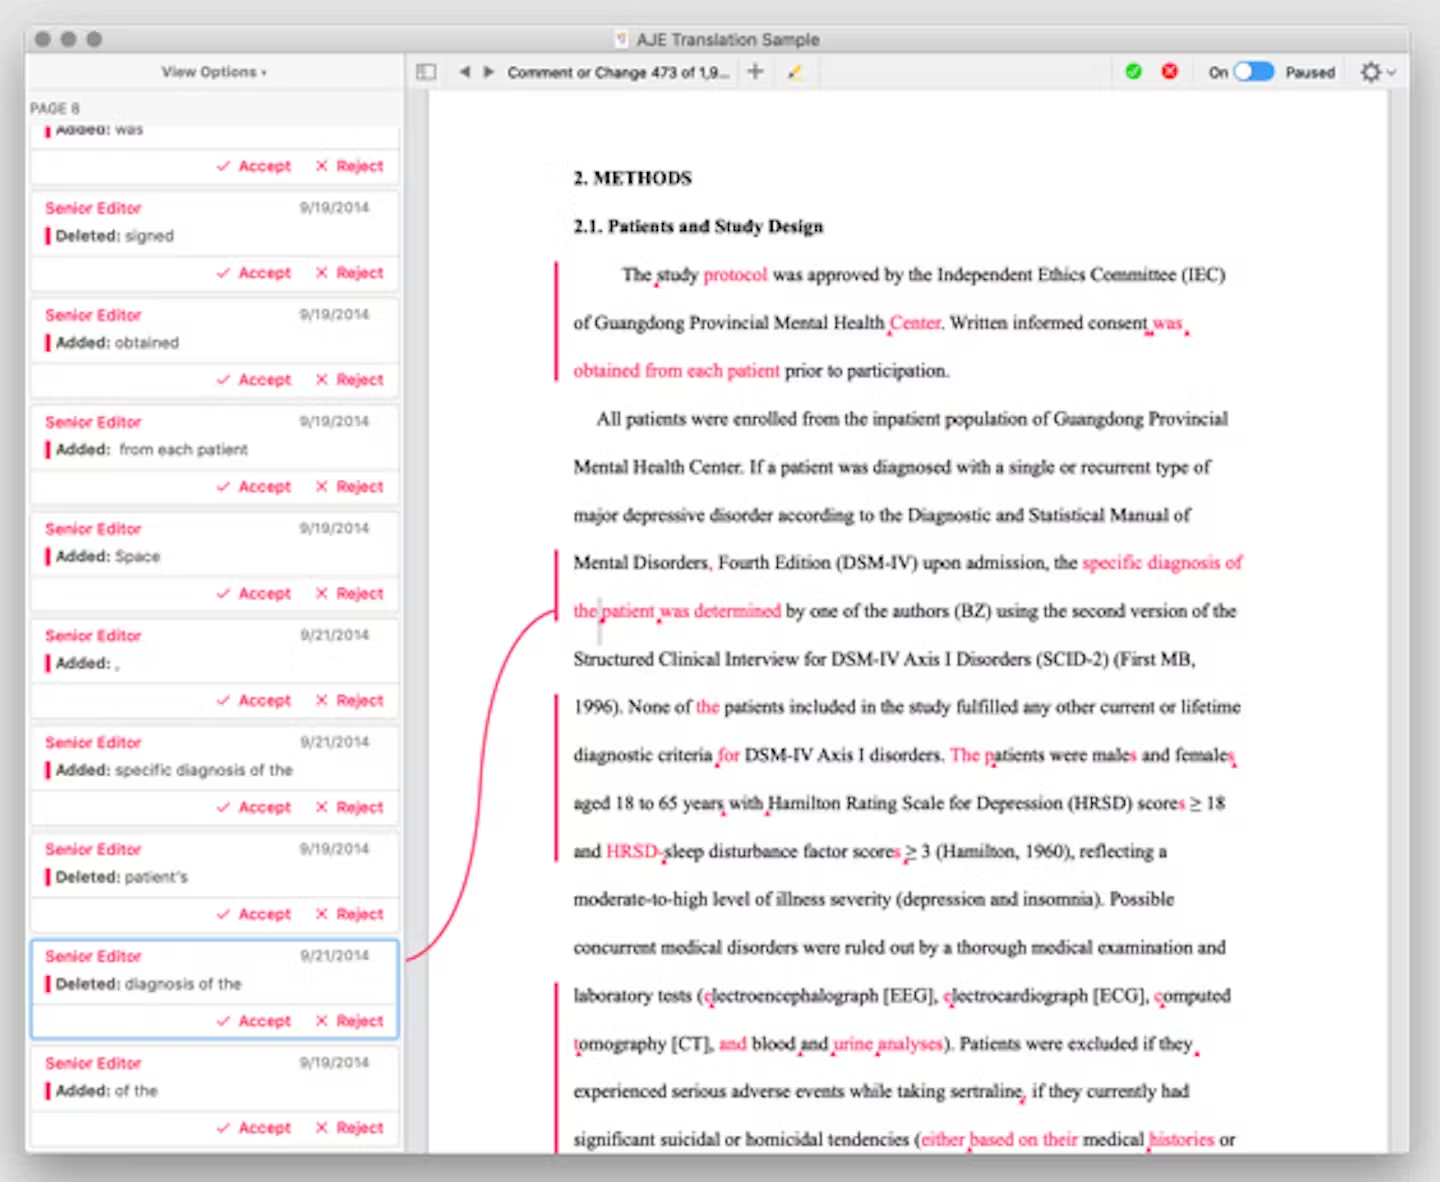Reject the partially visible 'Added: was' change
Viewport: 1440px width, 1182px height.
[x=349, y=166]
